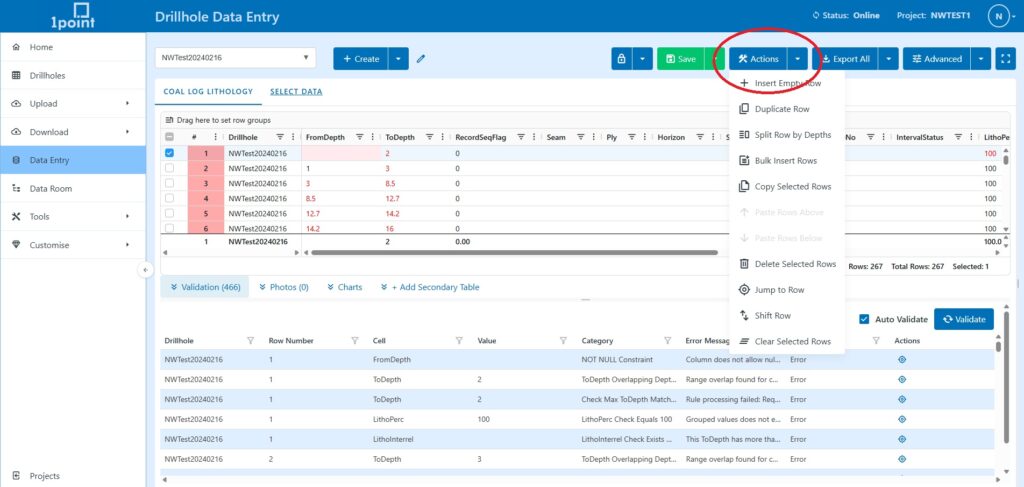Viewport: 1024px width, 487px height.
Task: Deselect row 1 checkbox in grid
Action: tap(169, 153)
